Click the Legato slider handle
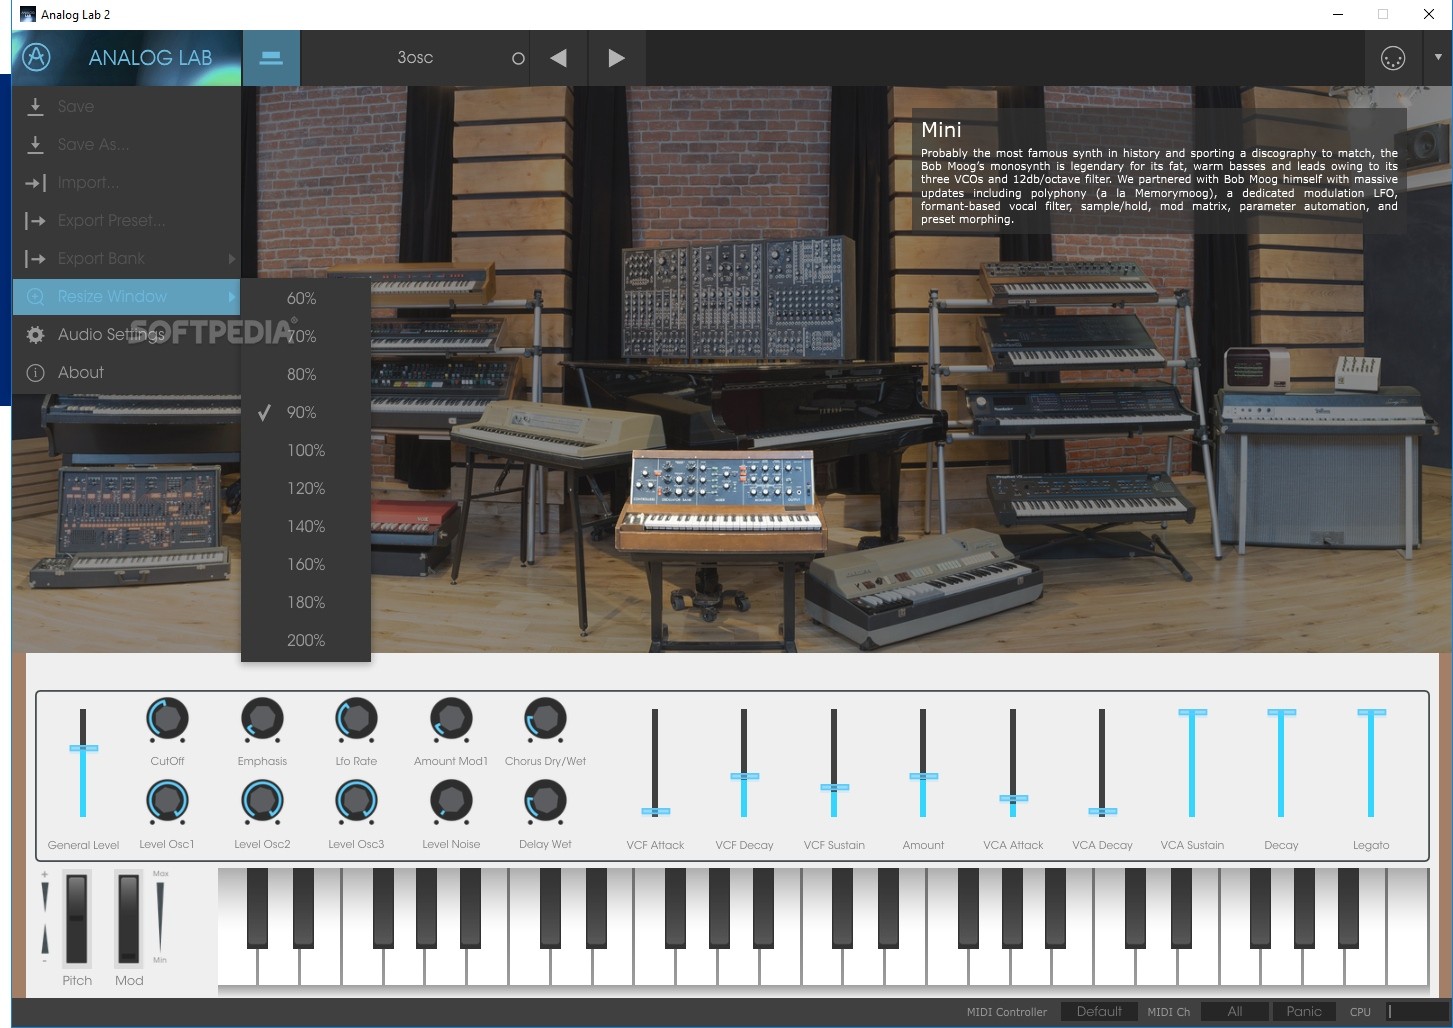Image resolution: width=1453 pixels, height=1028 pixels. point(1371,712)
